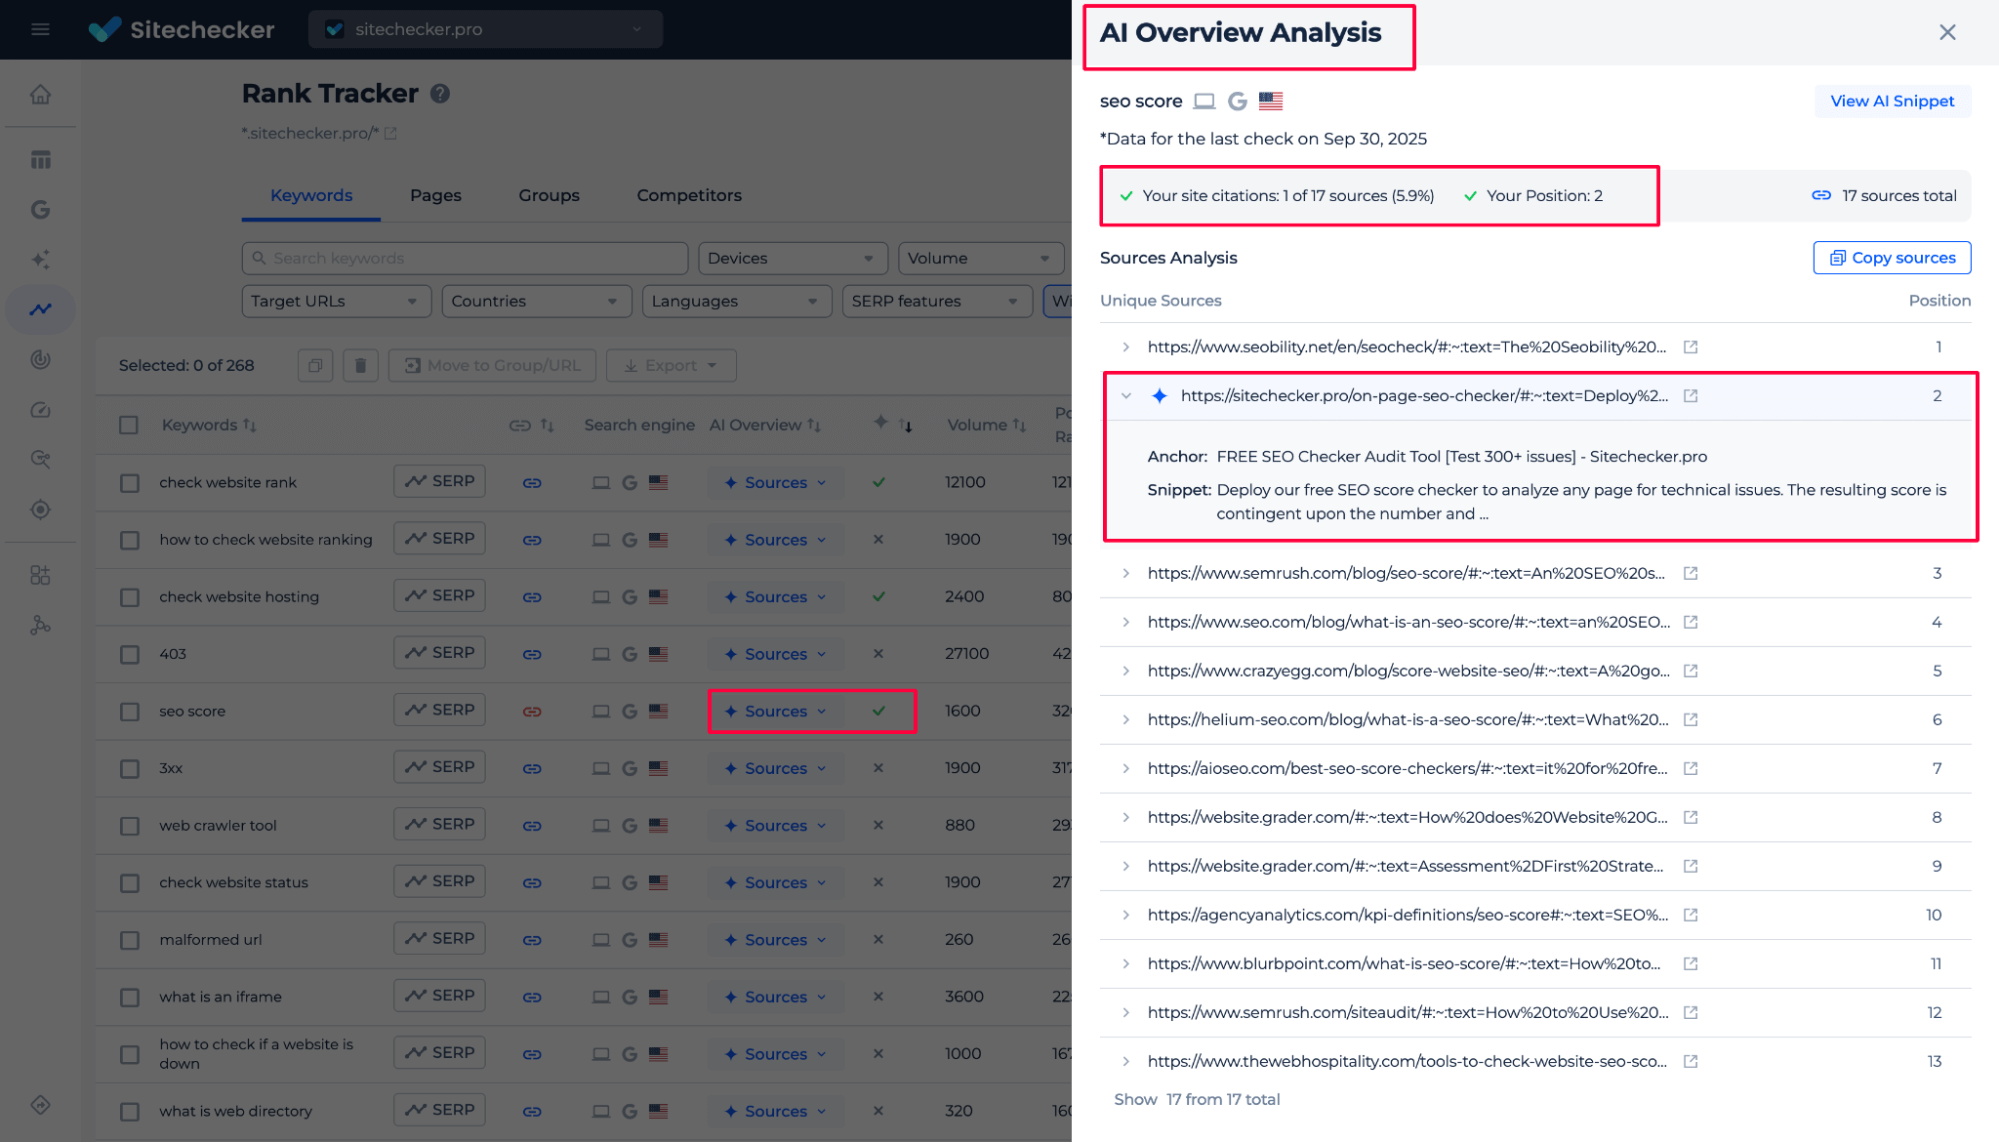Click the Rank Tracker help question icon

440,94
